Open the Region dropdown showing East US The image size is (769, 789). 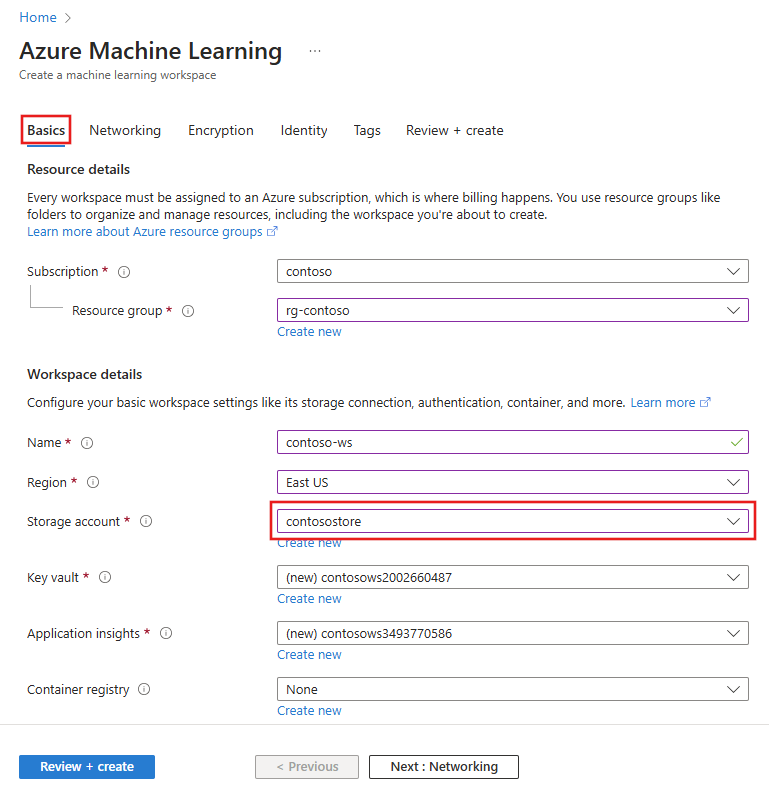pos(513,482)
